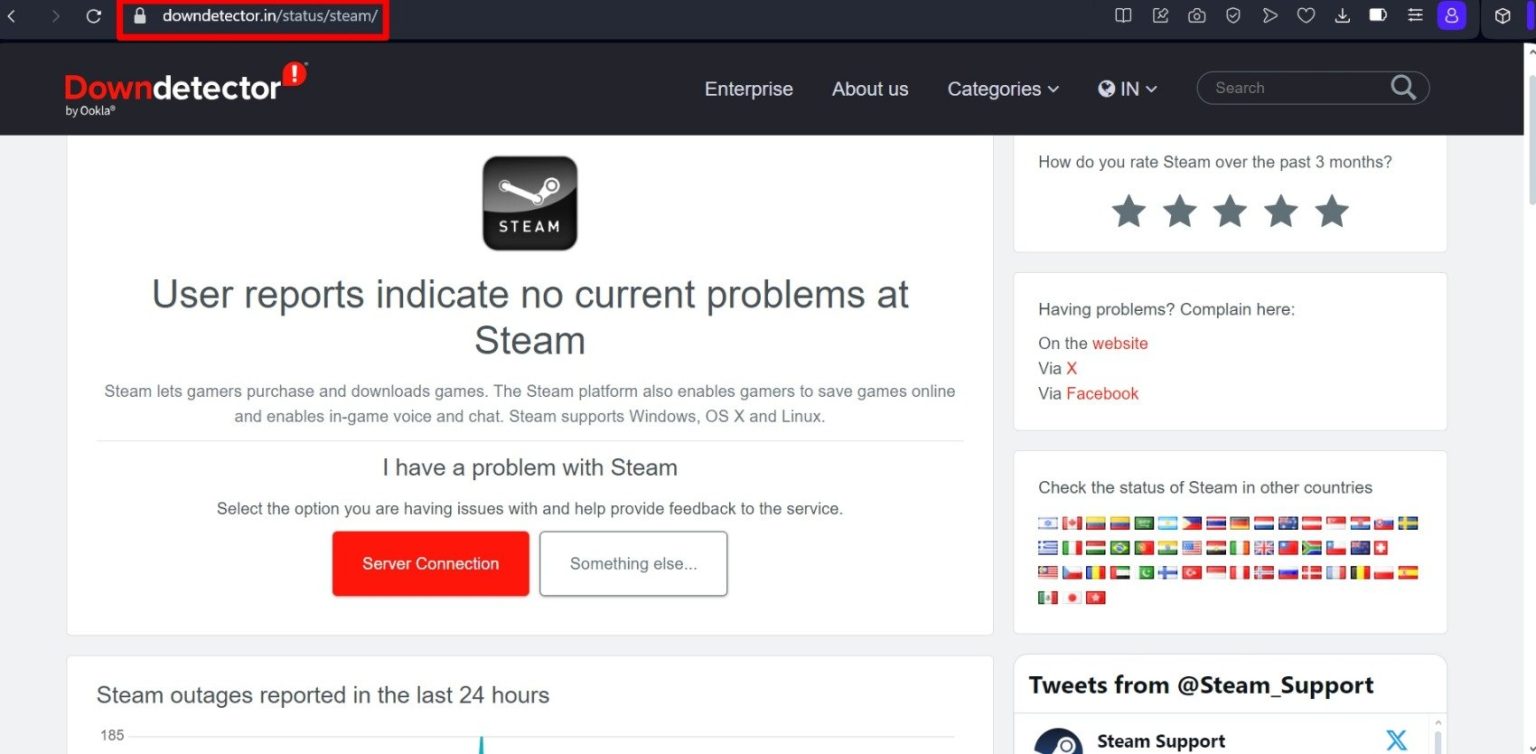Choose the Something else option
Image resolution: width=1536 pixels, height=754 pixels.
point(632,563)
